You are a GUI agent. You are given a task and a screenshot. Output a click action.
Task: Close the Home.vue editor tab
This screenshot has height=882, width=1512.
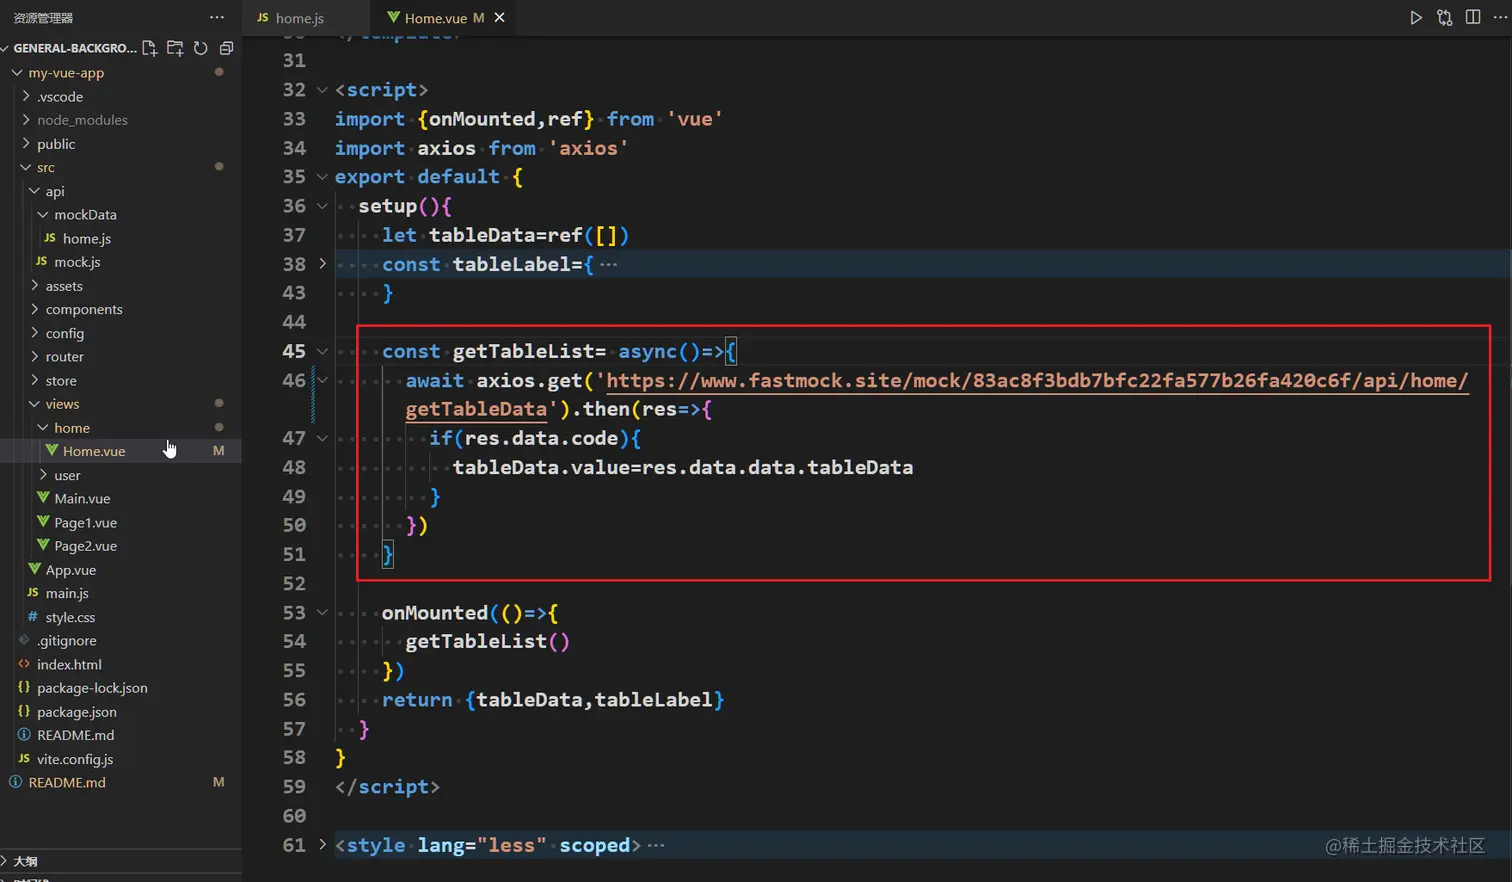point(499,17)
